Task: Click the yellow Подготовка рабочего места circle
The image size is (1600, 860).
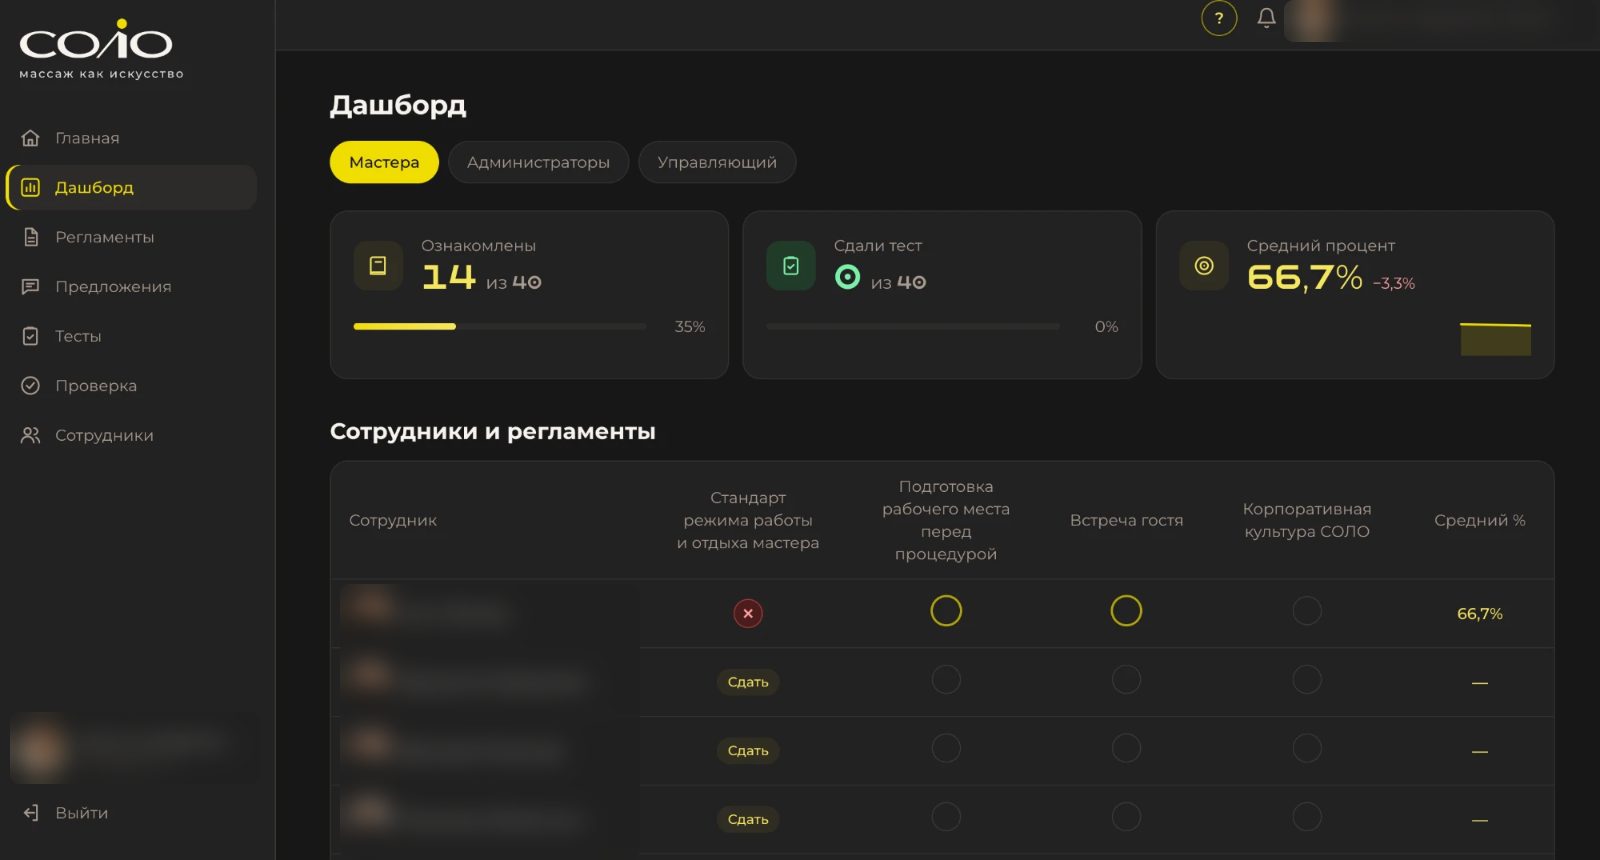Action: (x=946, y=610)
